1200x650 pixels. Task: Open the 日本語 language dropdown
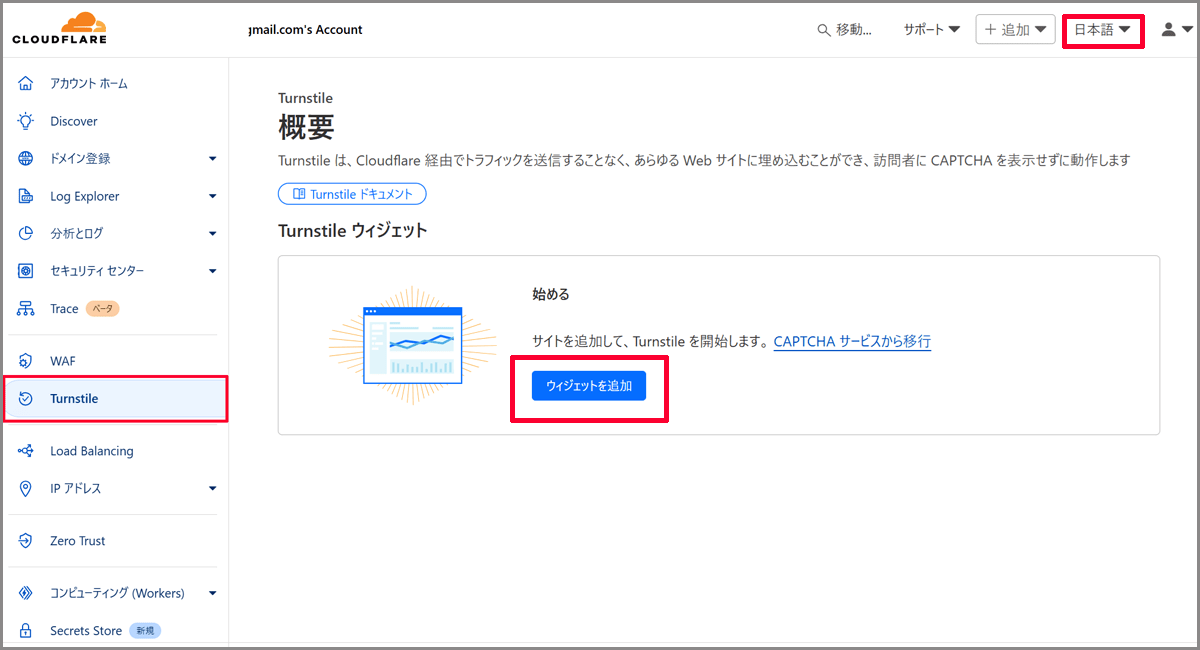point(1103,30)
